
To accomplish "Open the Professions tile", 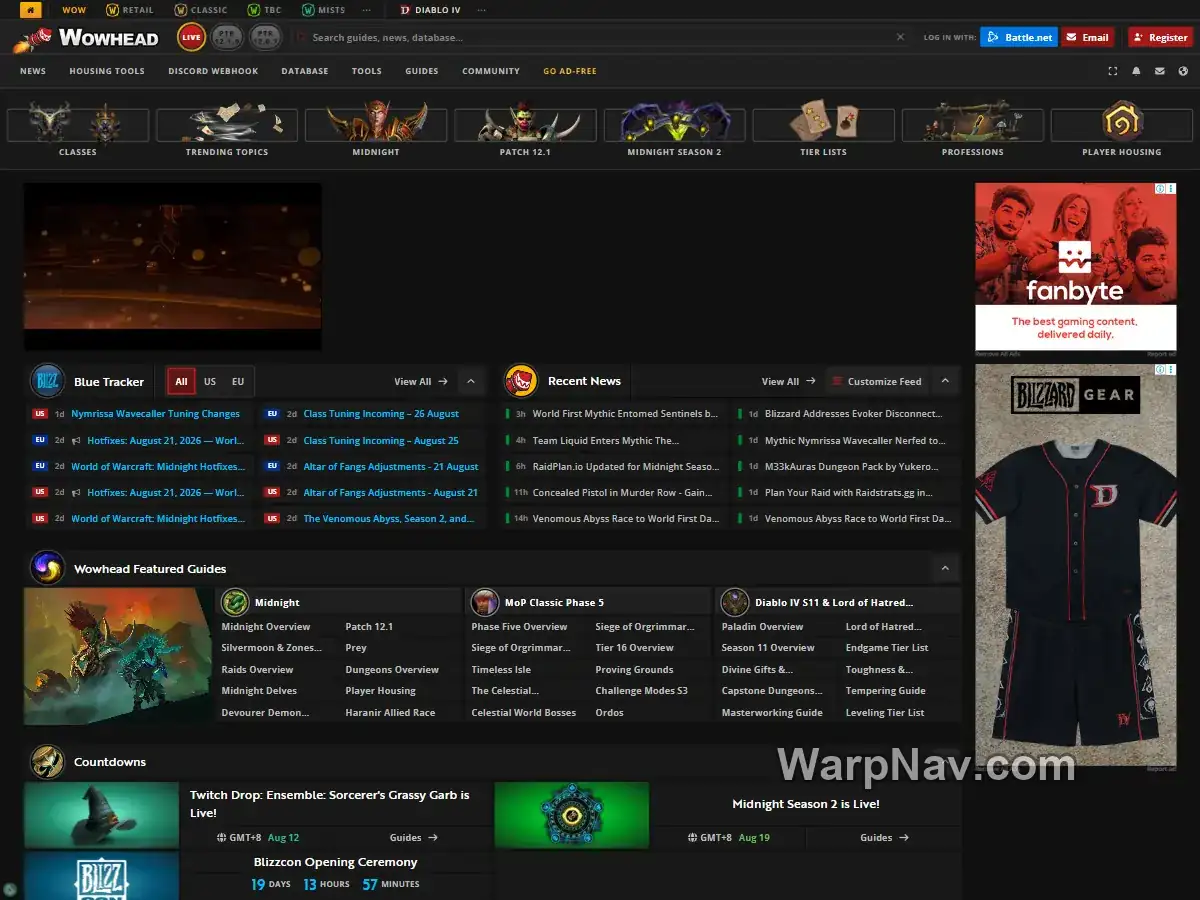I will pyautogui.click(x=972, y=129).
